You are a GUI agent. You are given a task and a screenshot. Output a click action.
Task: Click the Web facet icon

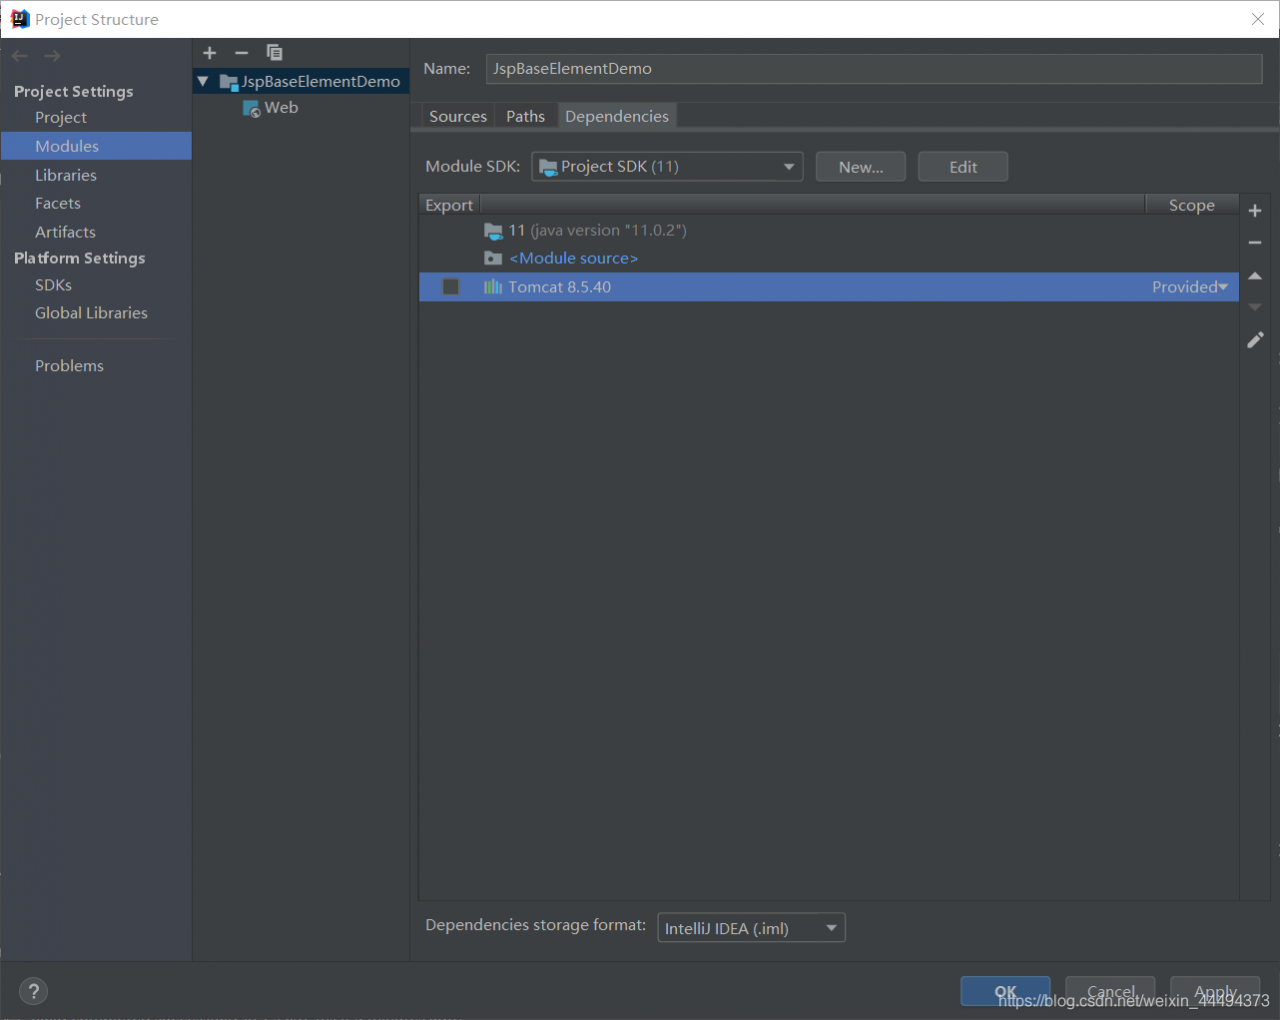point(252,108)
